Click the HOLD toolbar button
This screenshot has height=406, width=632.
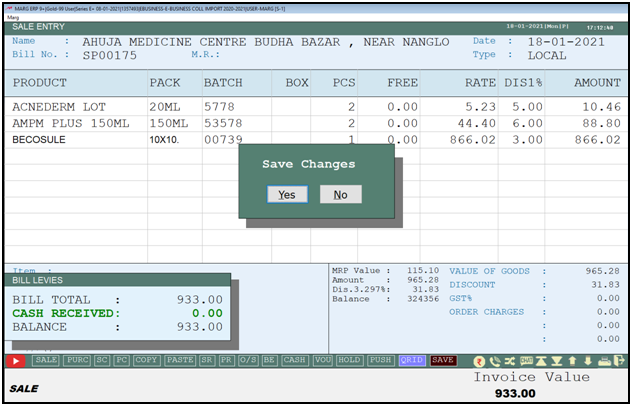click(349, 360)
